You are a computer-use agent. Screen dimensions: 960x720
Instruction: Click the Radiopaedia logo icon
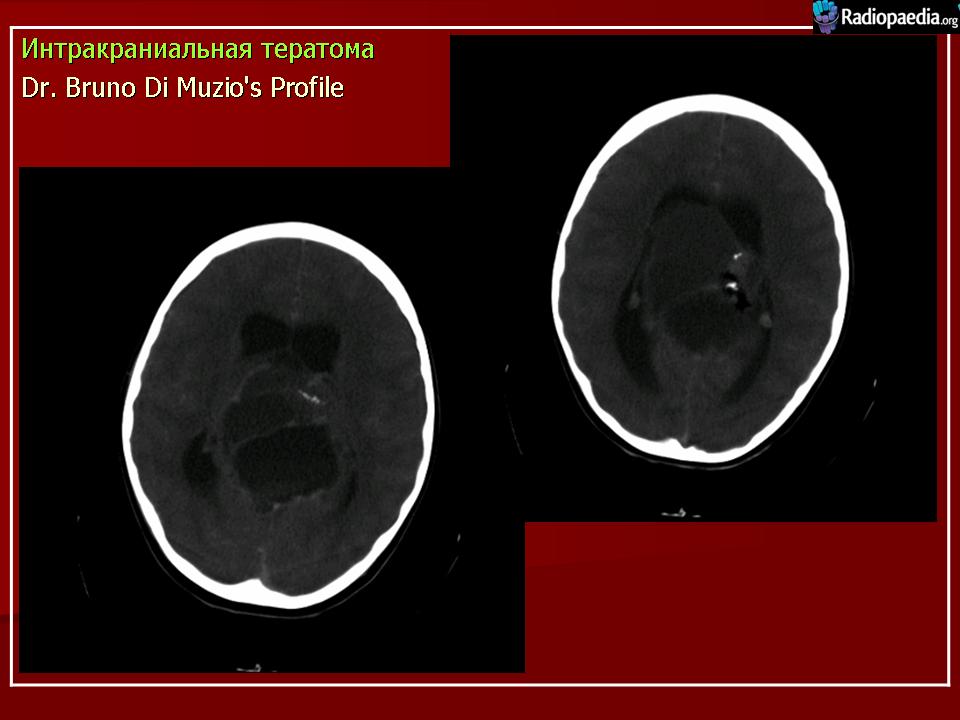tap(825, 15)
